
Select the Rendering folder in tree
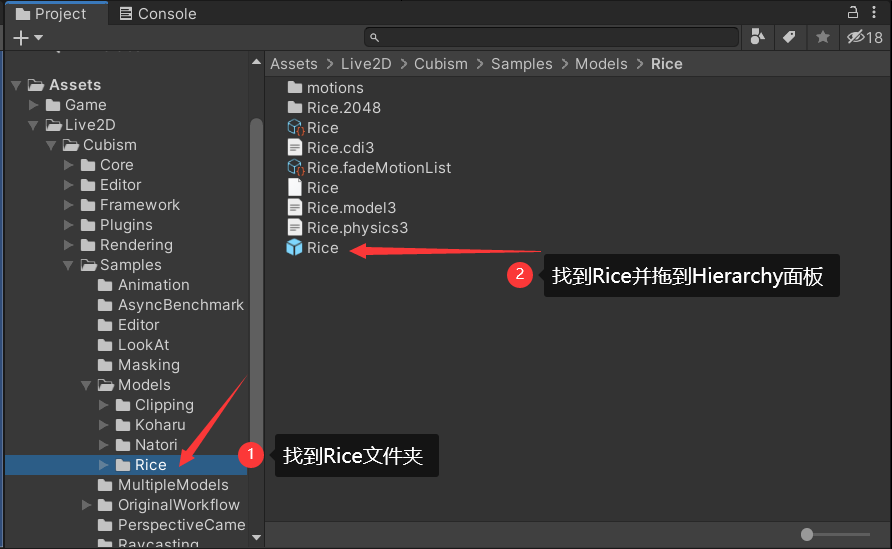[x=126, y=245]
